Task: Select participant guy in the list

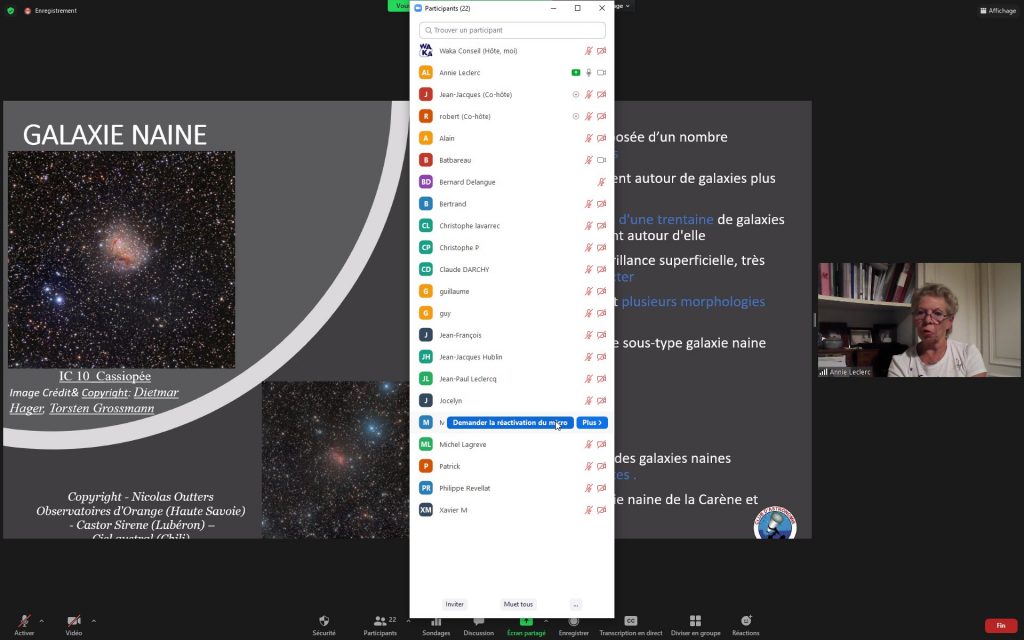Action: pos(512,313)
